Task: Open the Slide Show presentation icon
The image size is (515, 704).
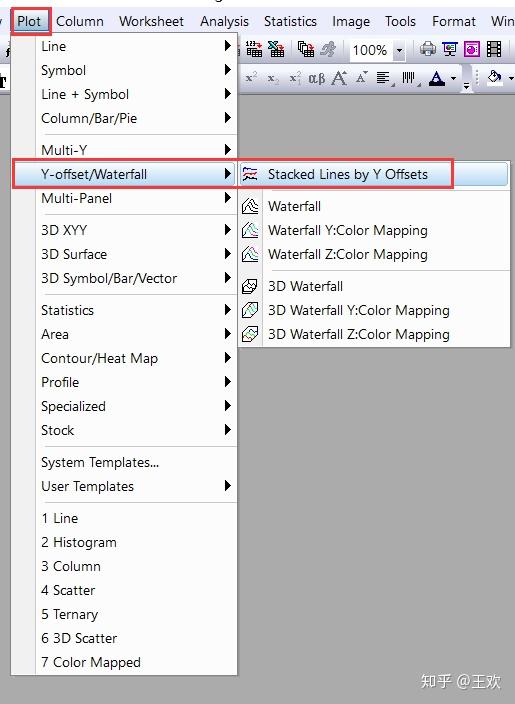Action: click(449, 49)
